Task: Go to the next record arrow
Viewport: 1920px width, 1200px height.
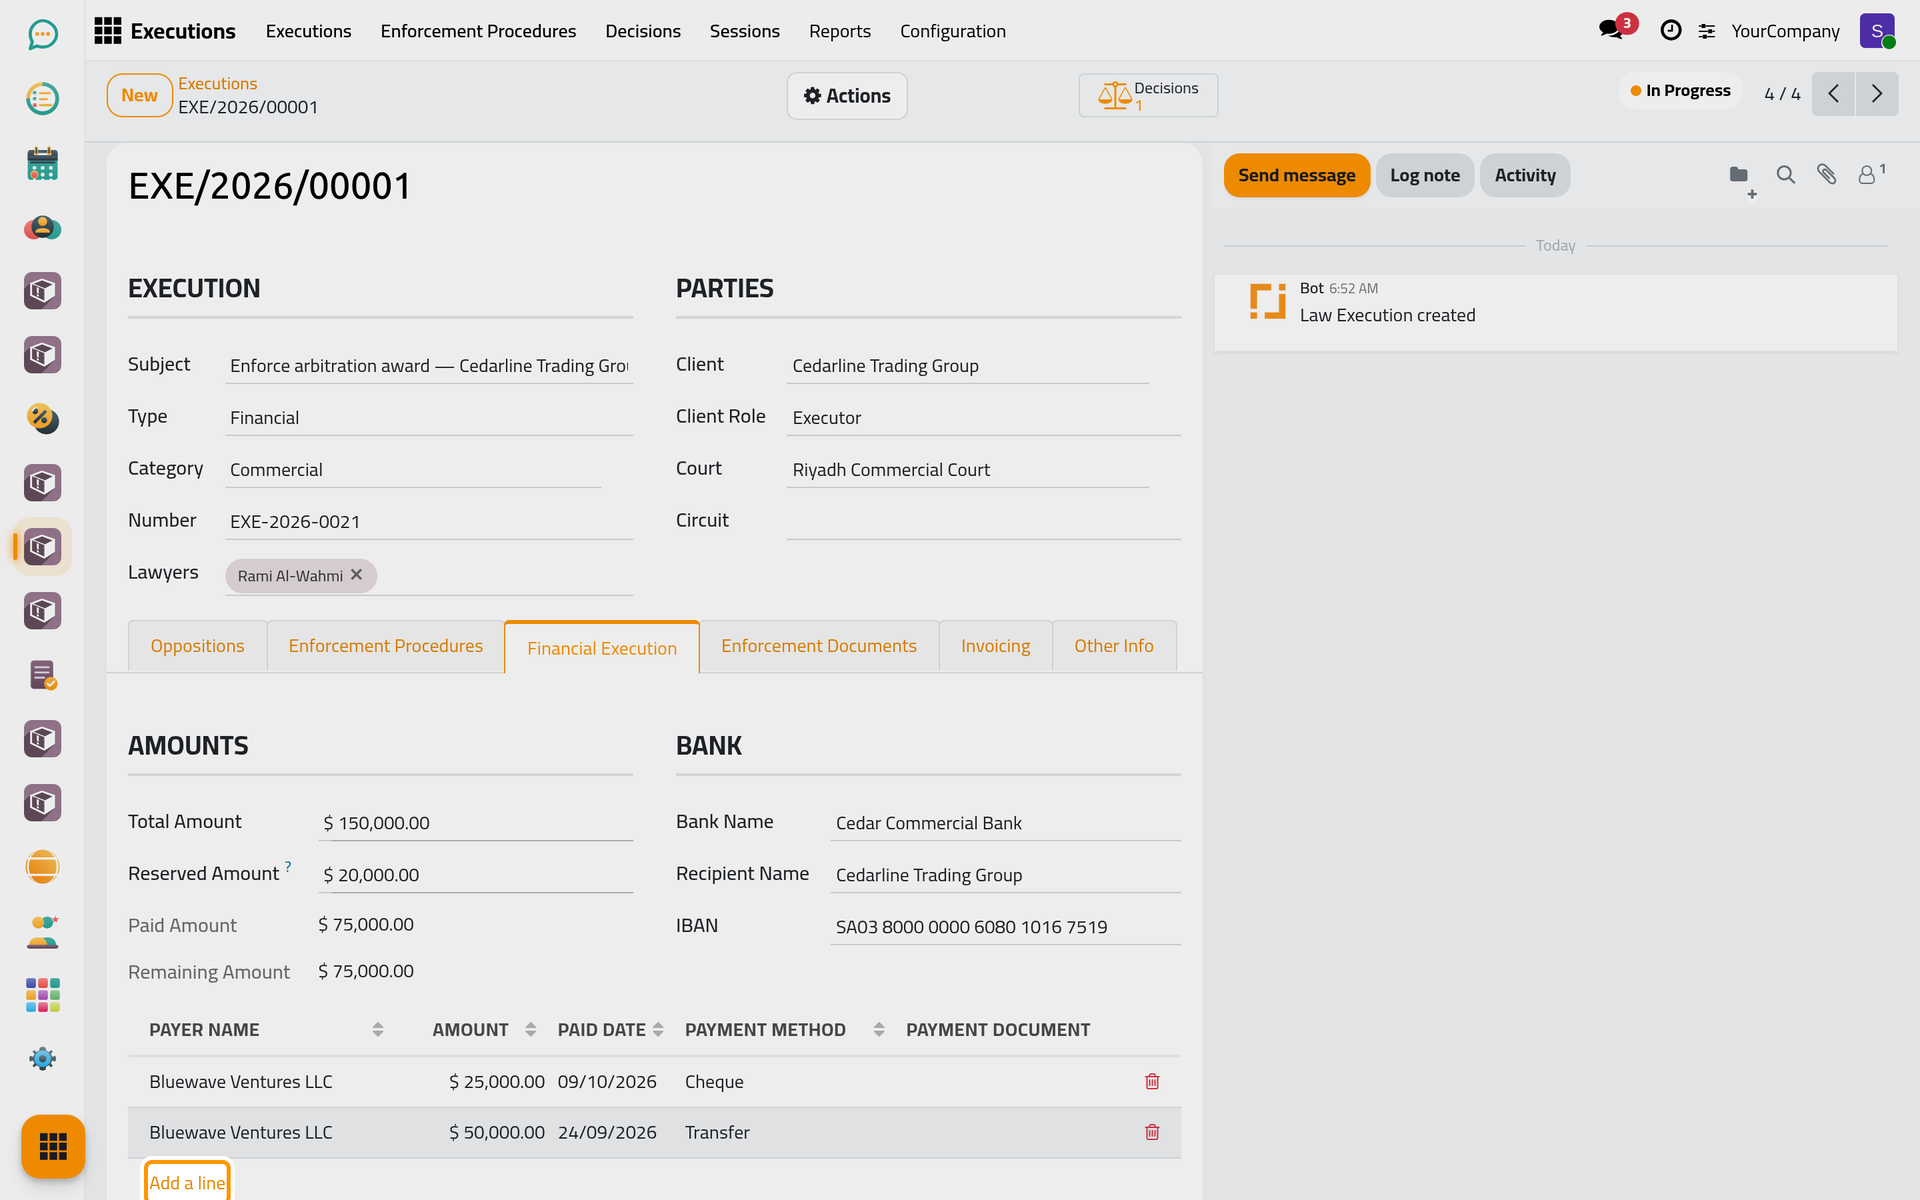Action: point(1877,94)
